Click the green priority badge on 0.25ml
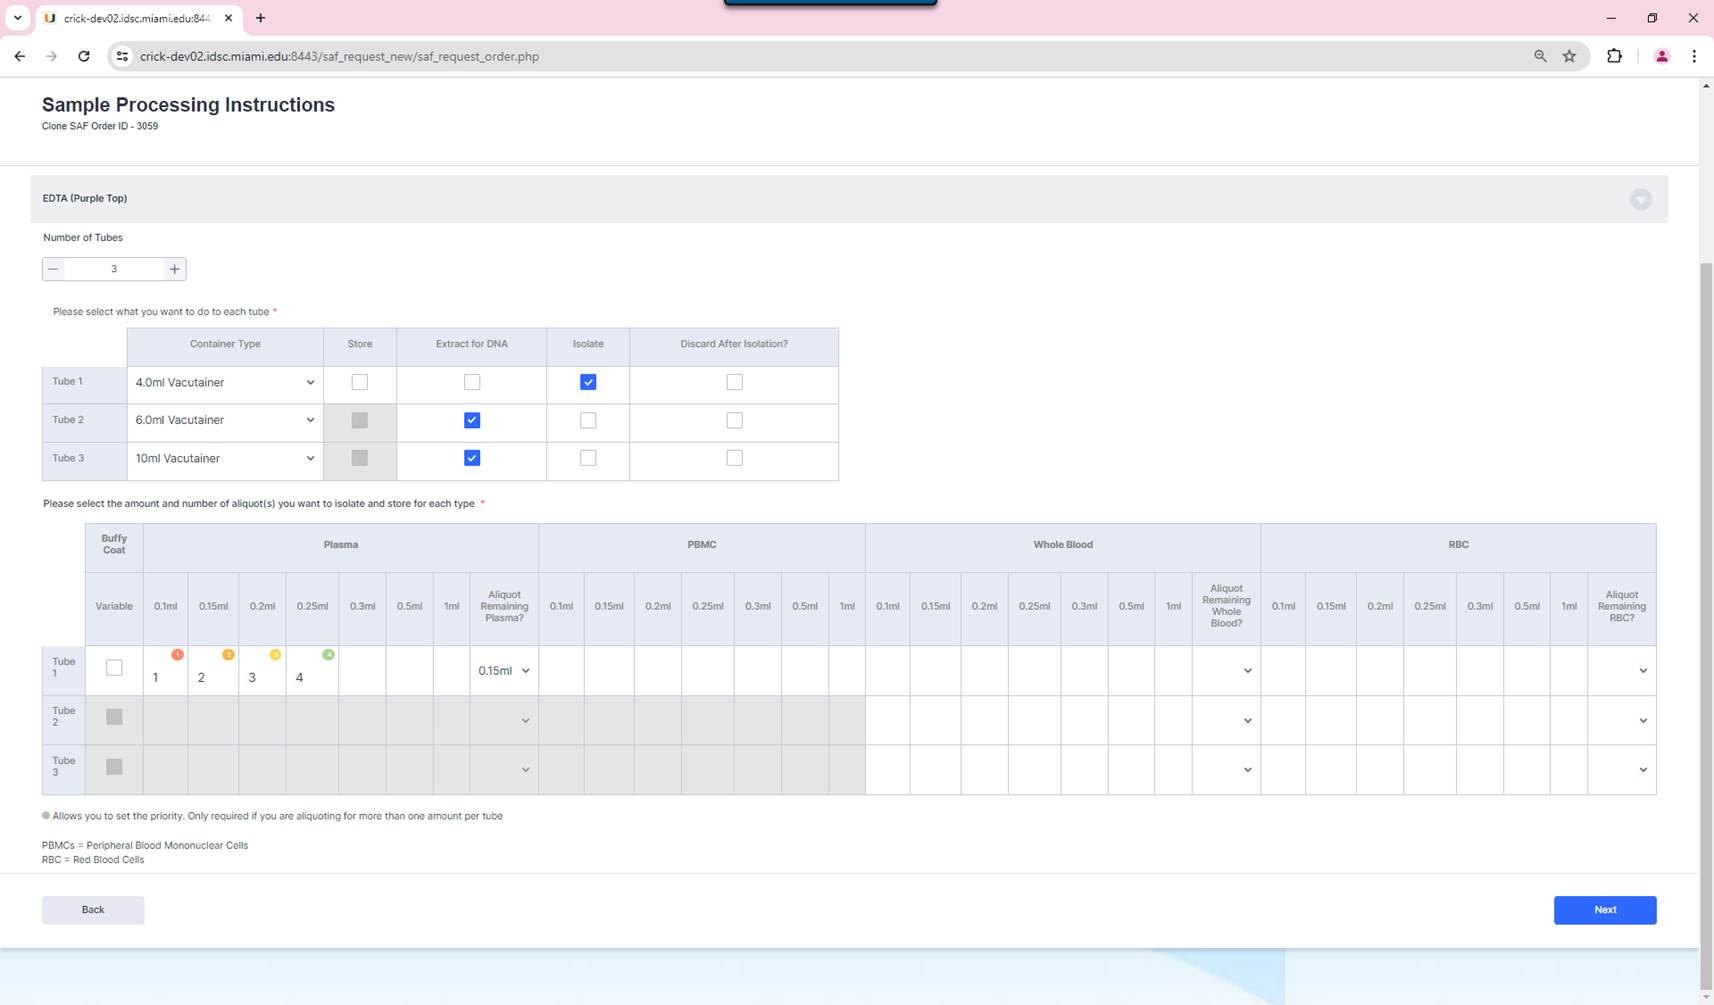Image resolution: width=1714 pixels, height=1005 pixels. tap(328, 655)
